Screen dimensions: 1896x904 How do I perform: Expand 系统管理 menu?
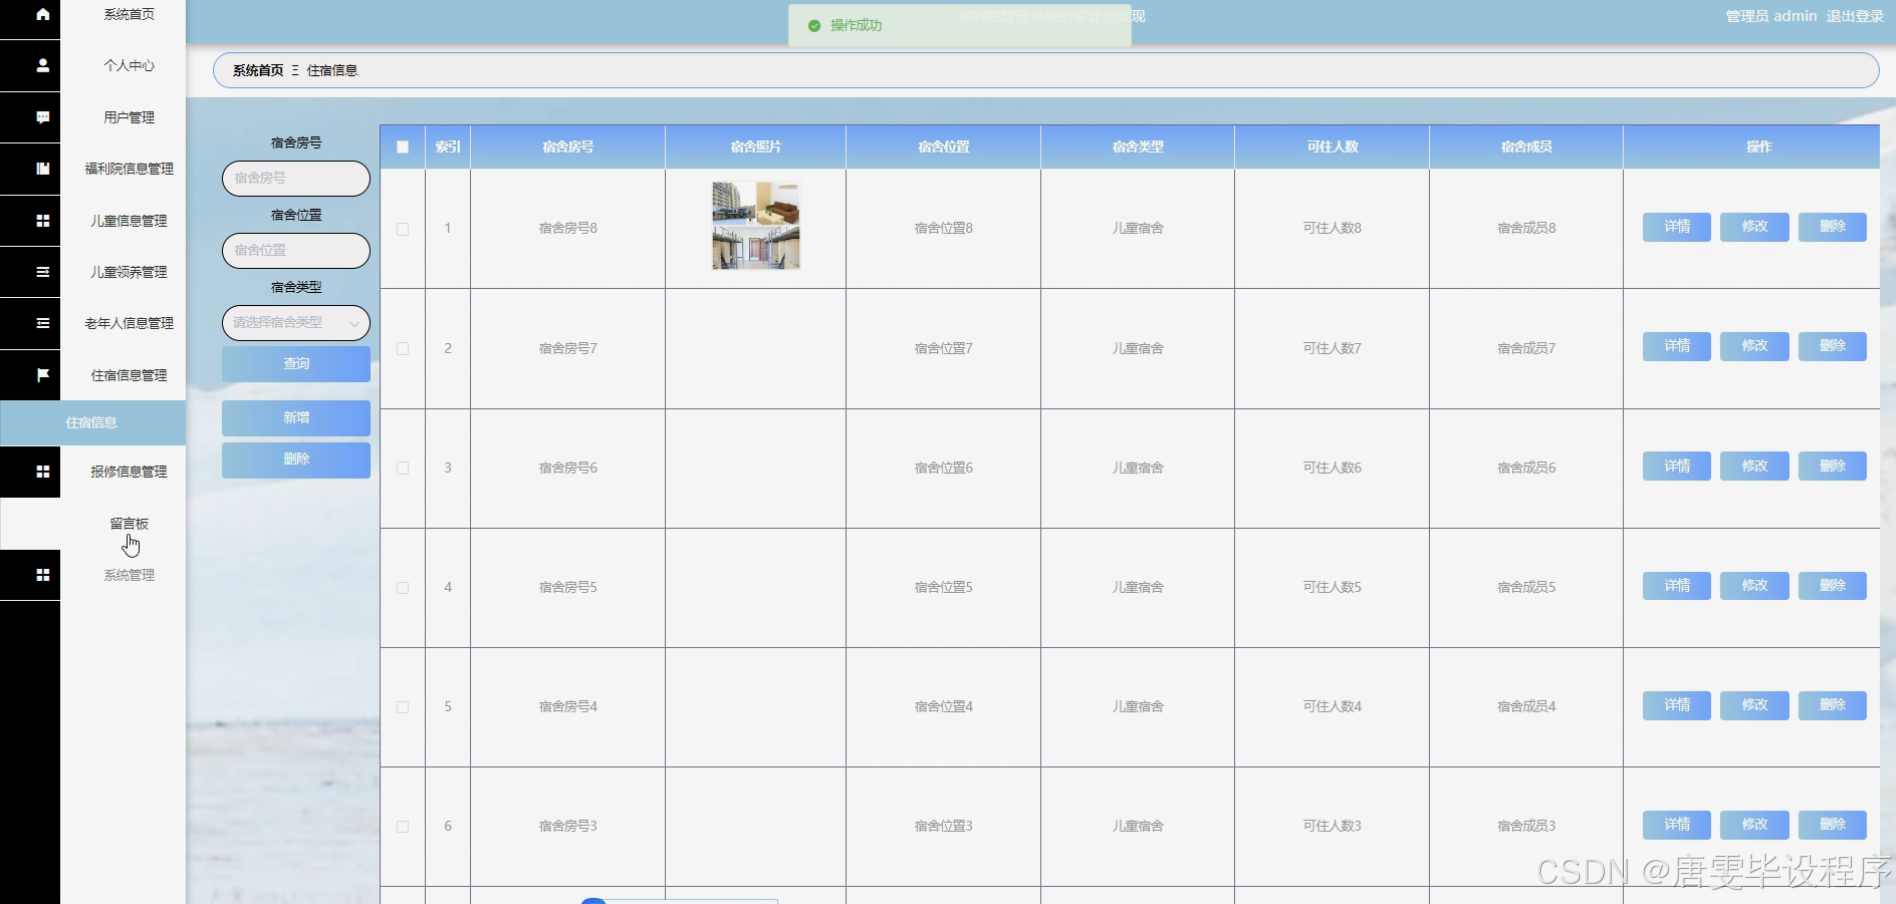pos(129,575)
